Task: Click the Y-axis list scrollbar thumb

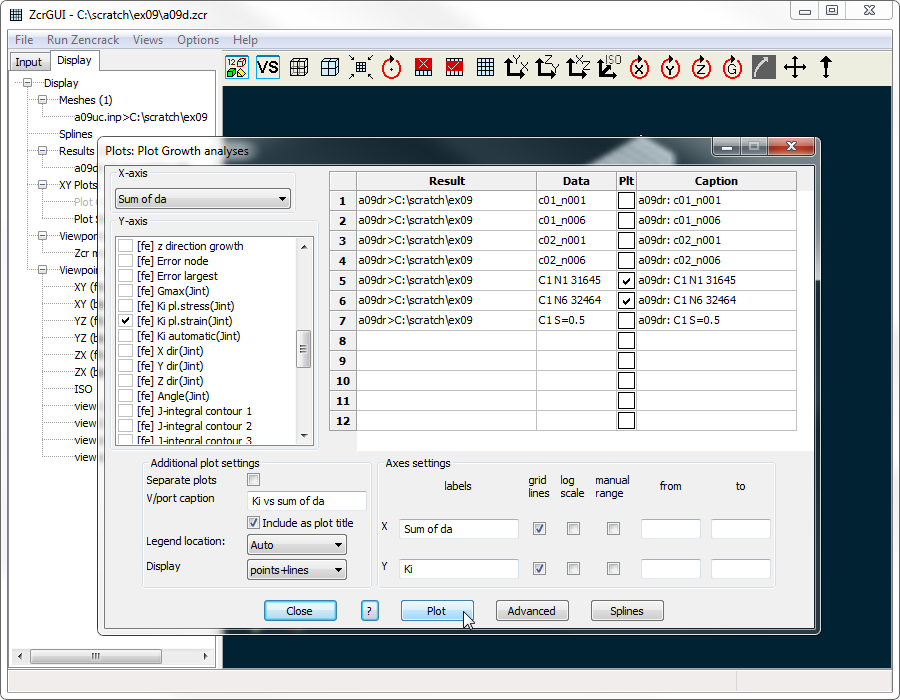Action: click(304, 348)
